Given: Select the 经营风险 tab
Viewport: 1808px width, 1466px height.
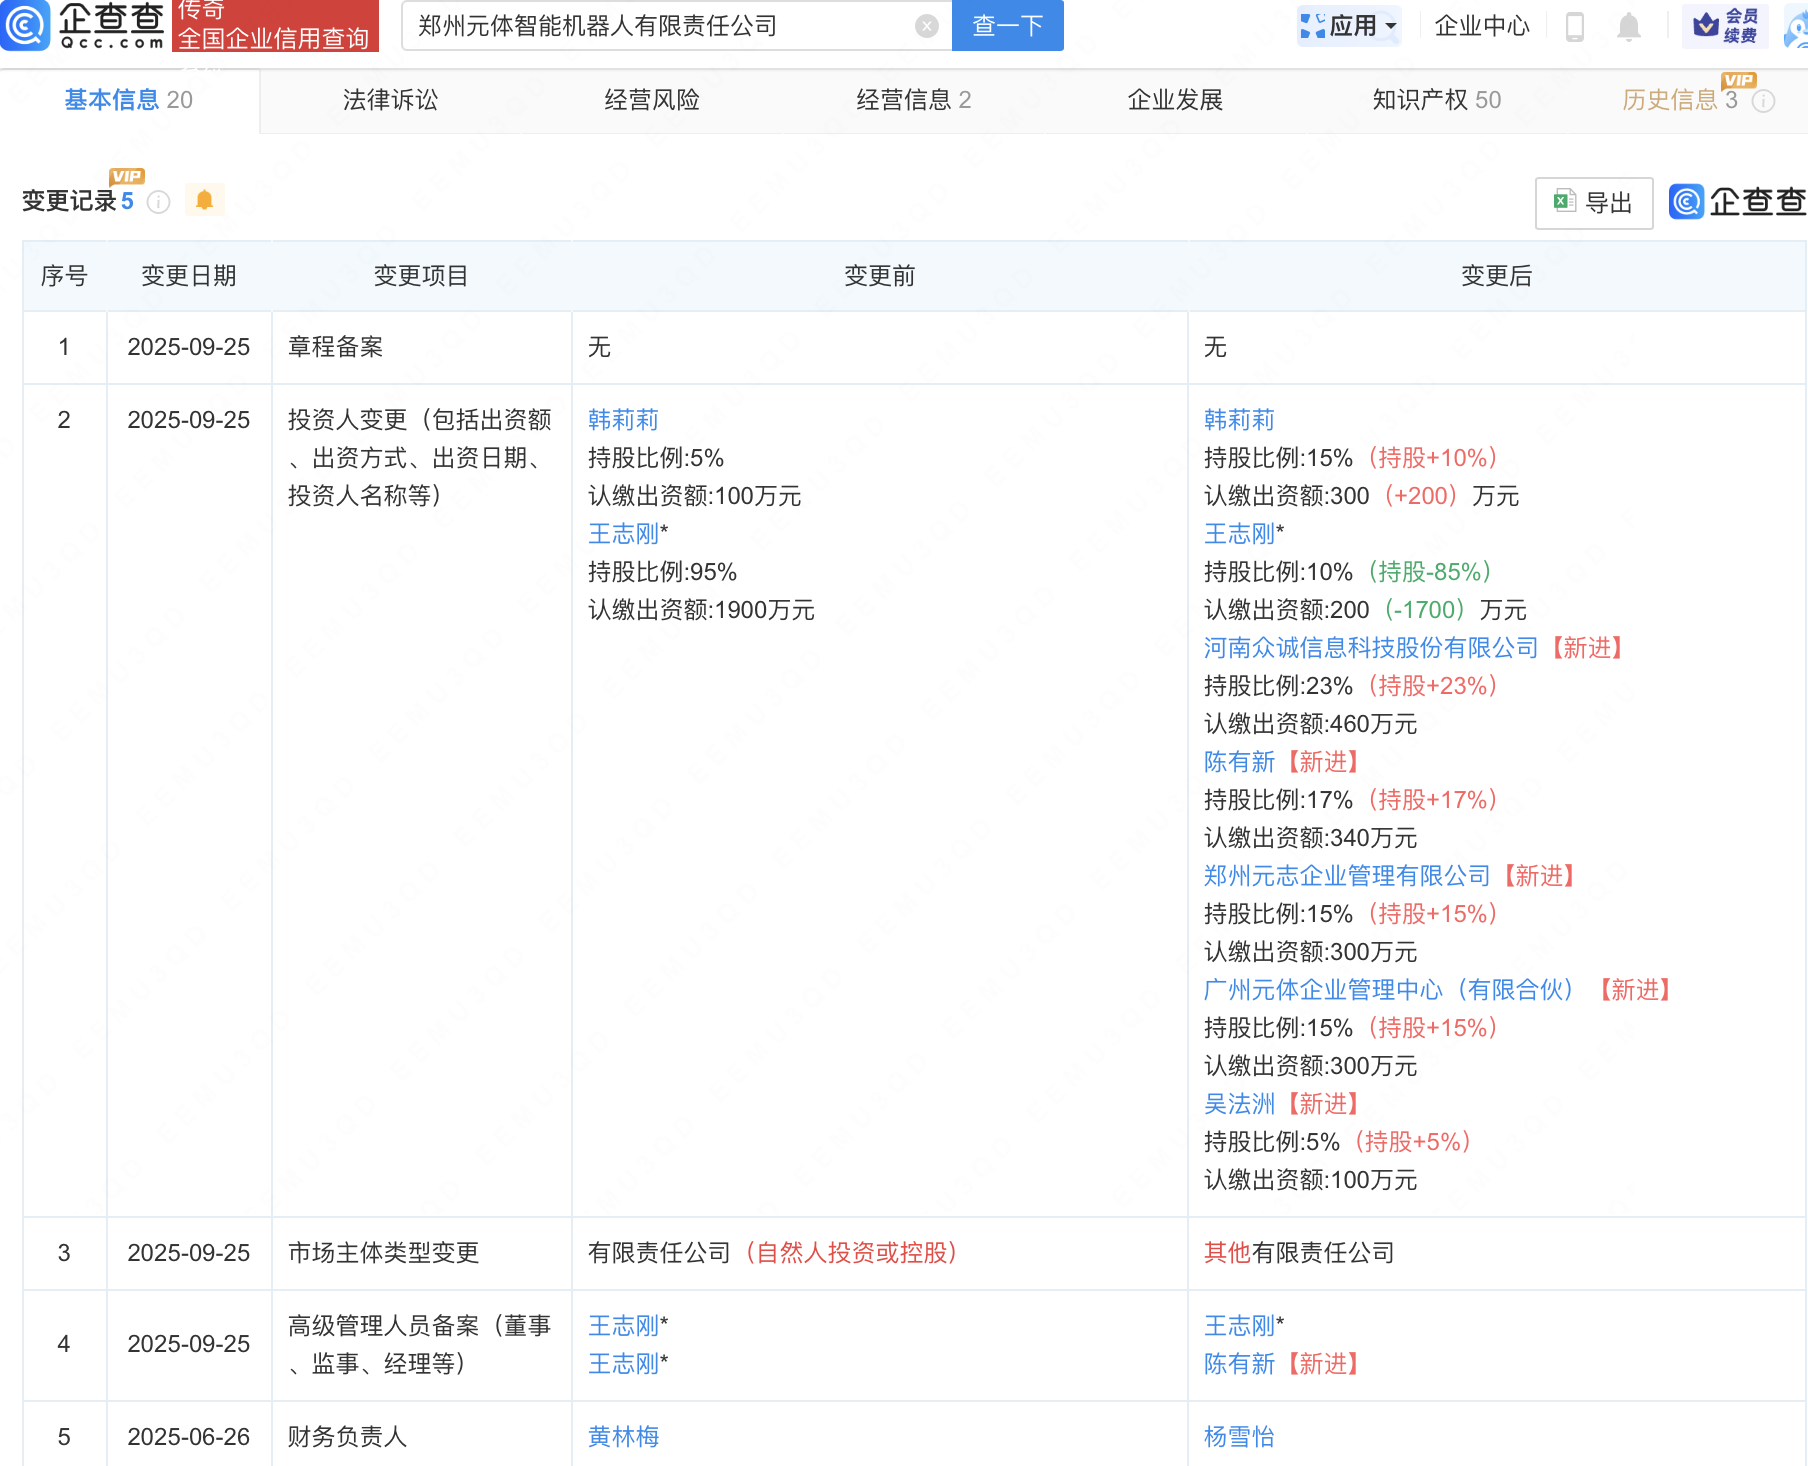Looking at the screenshot, I should click(x=652, y=100).
